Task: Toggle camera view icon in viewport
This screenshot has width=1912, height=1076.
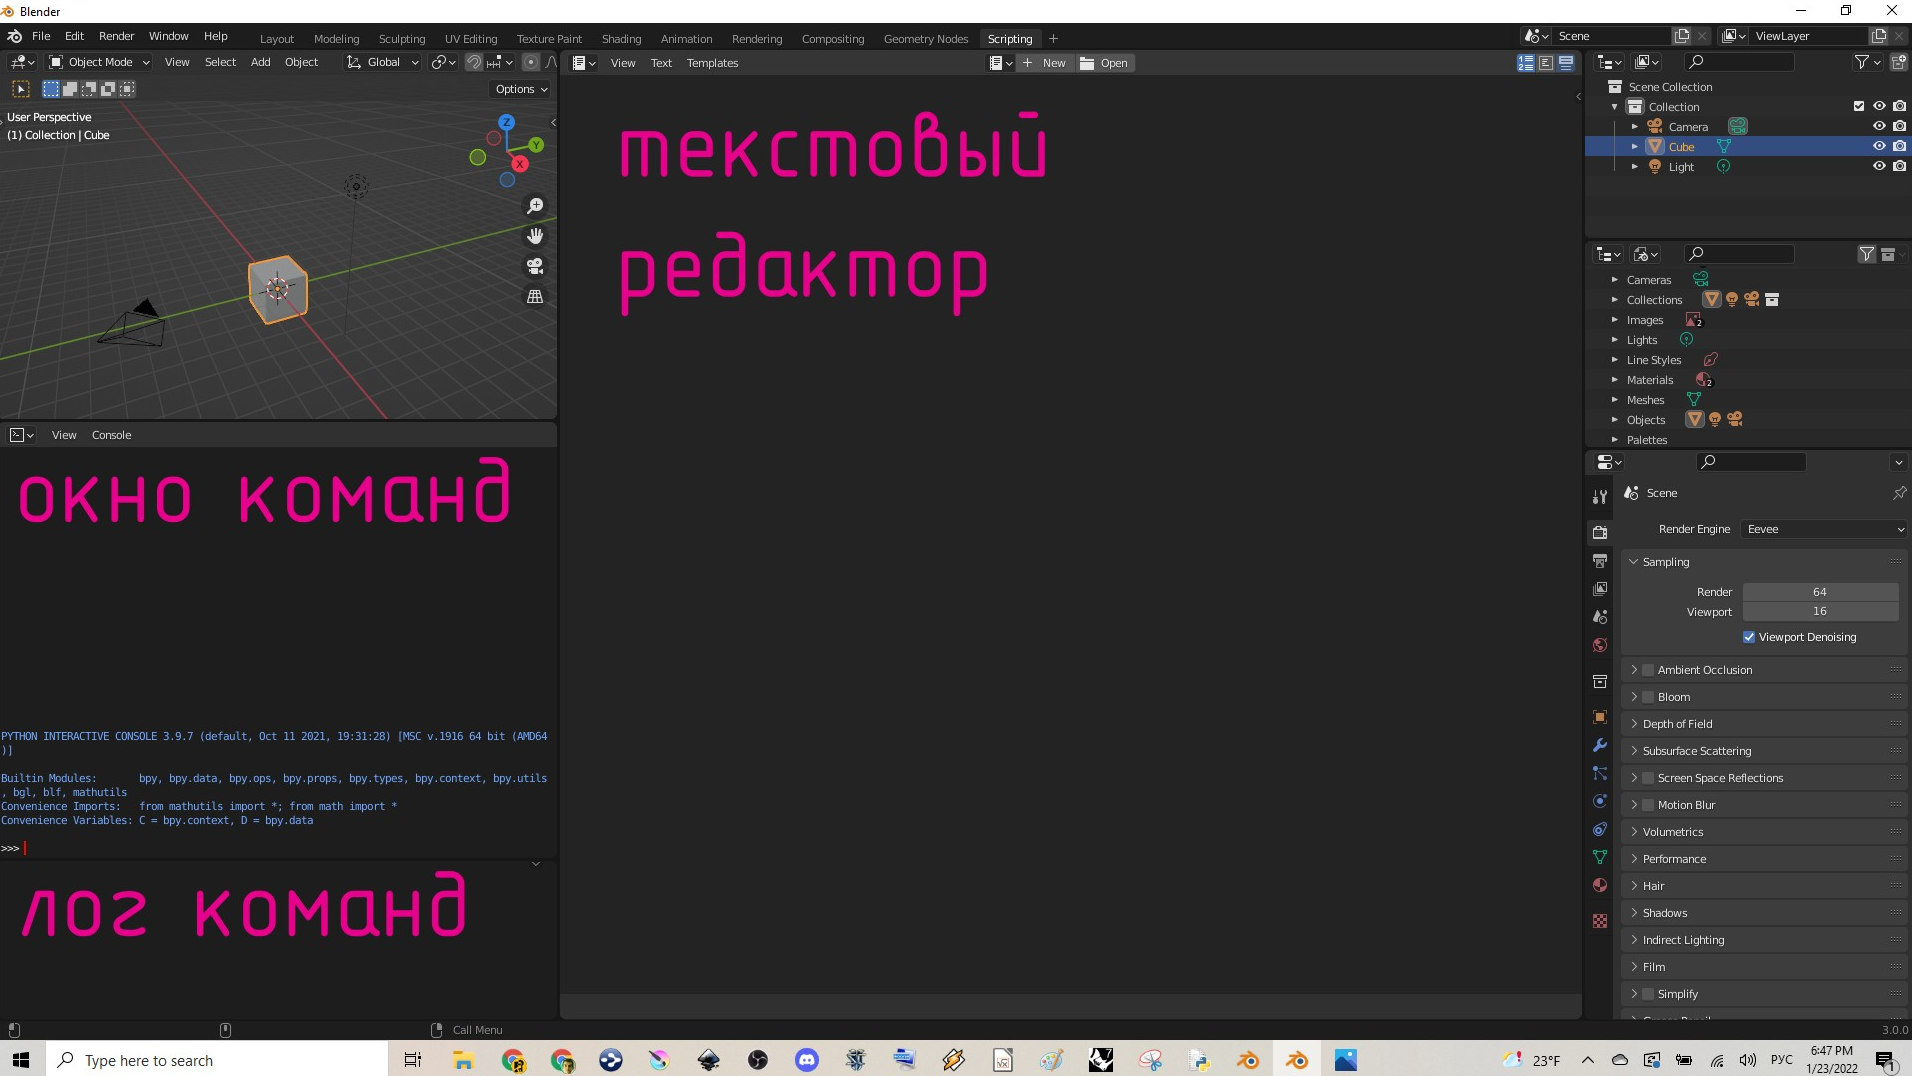Action: 535,266
